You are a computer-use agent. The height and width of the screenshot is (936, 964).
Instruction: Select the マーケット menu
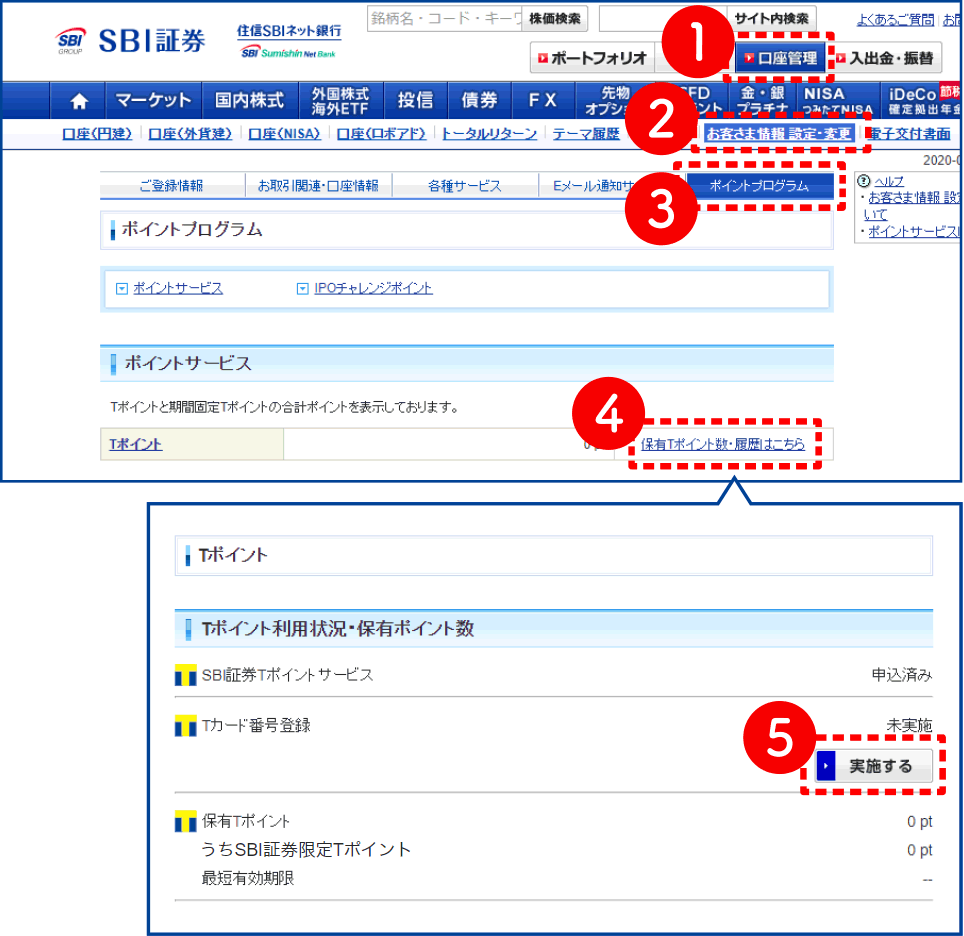click(153, 100)
